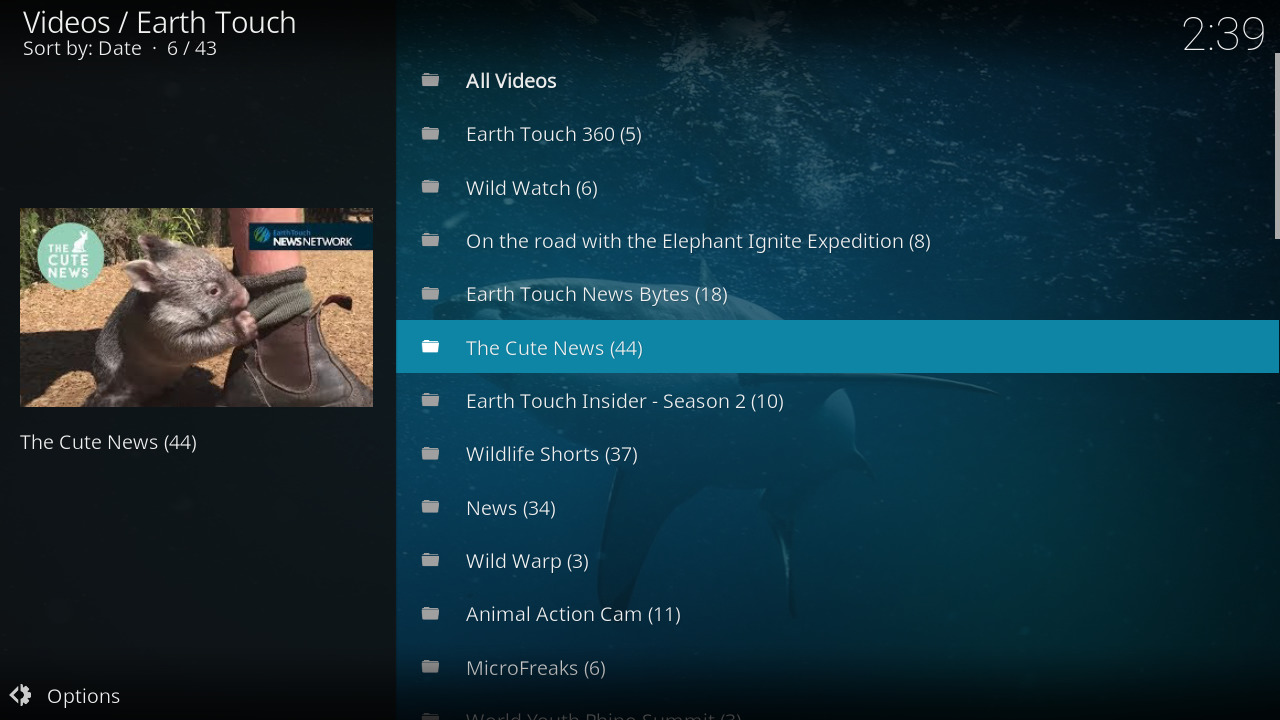Click the Videos / Earth Touch heading
This screenshot has height=720, width=1280.
(x=160, y=22)
